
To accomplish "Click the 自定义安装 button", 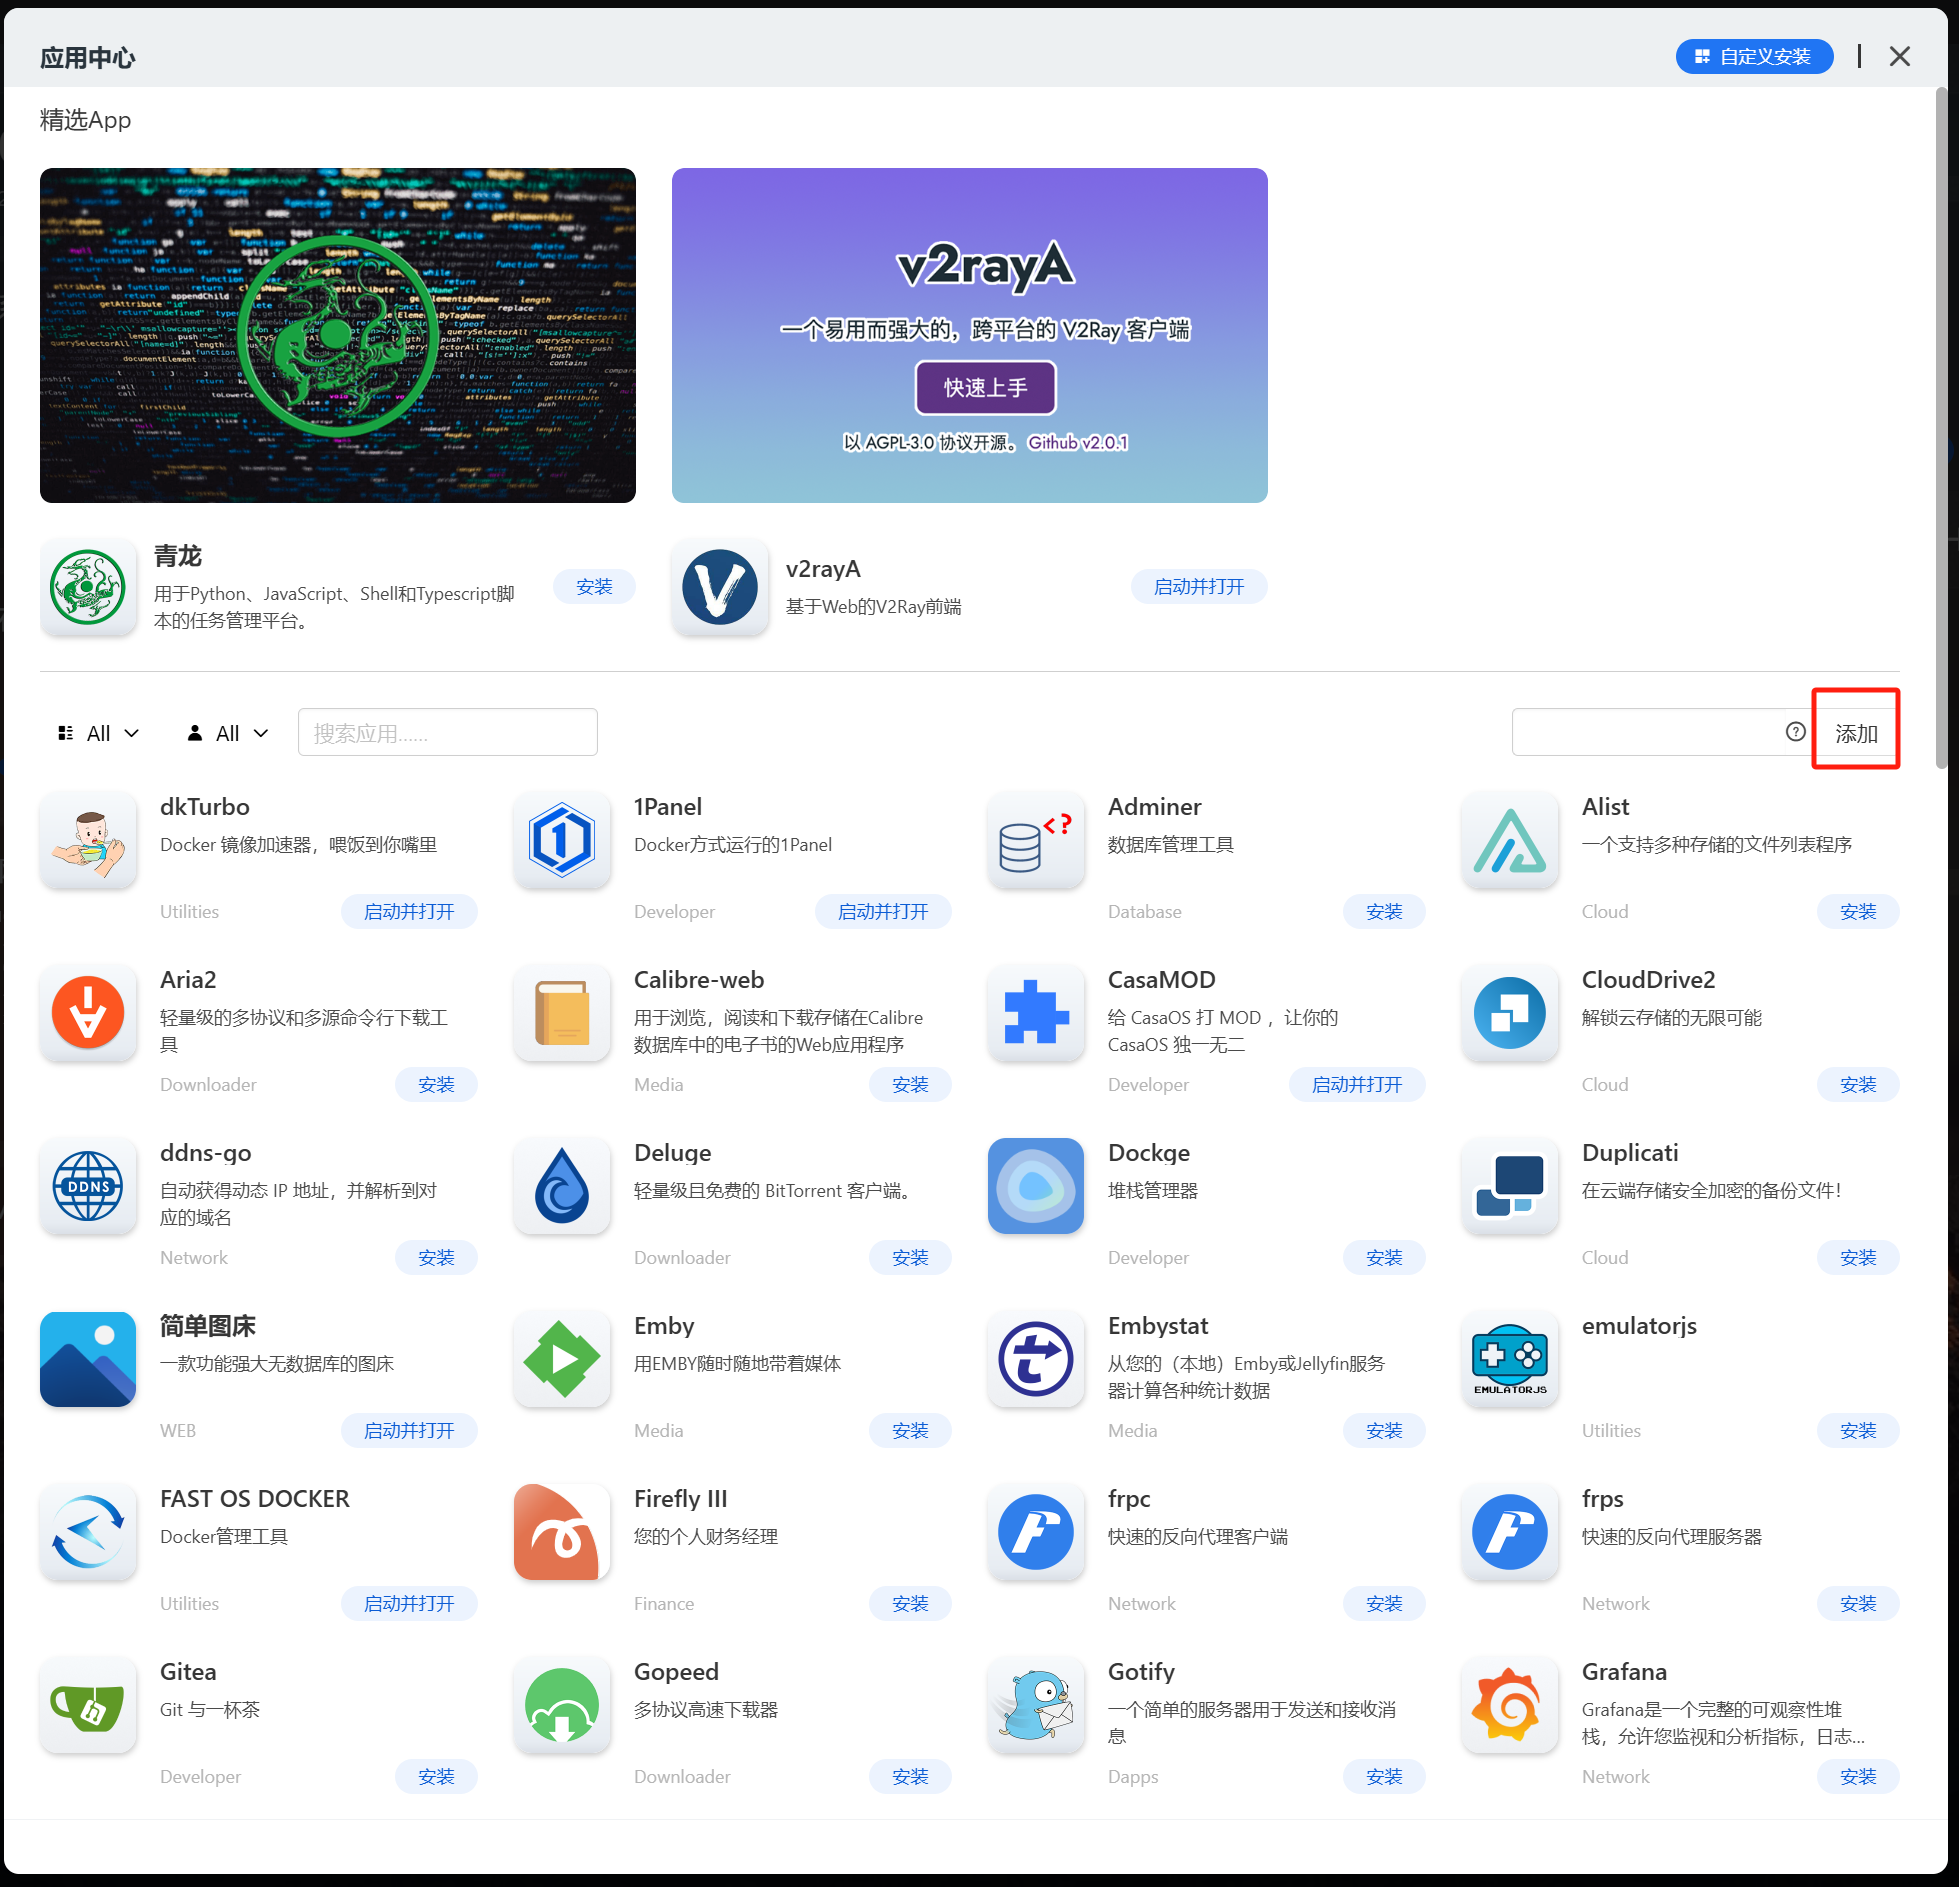I will click(x=1754, y=57).
